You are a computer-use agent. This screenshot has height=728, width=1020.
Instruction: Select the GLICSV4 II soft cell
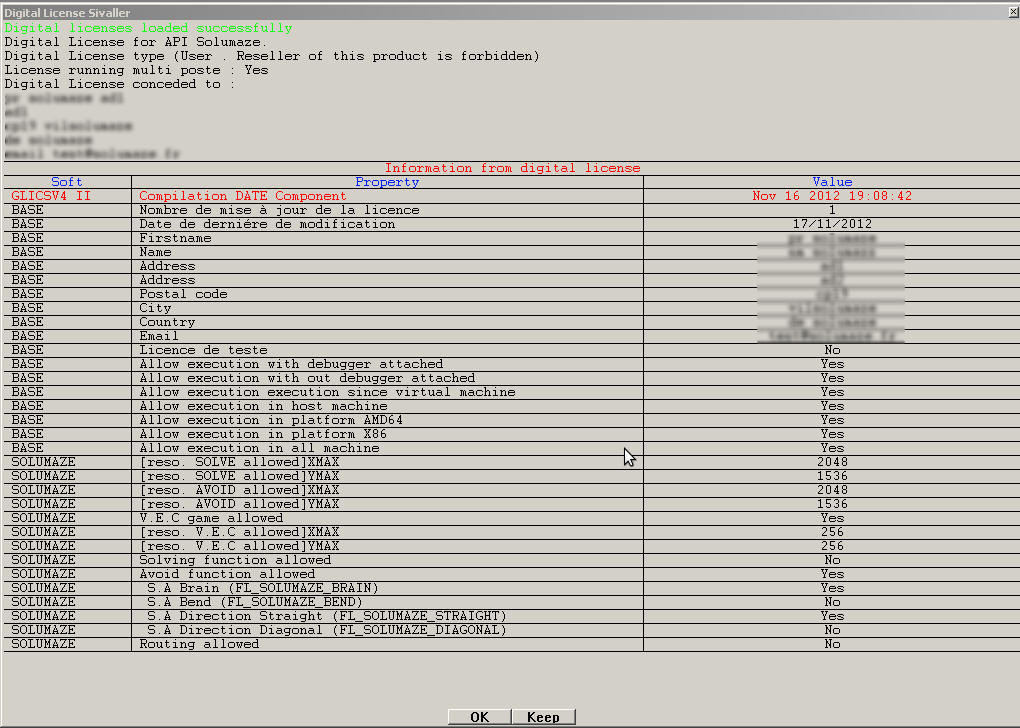pos(51,196)
